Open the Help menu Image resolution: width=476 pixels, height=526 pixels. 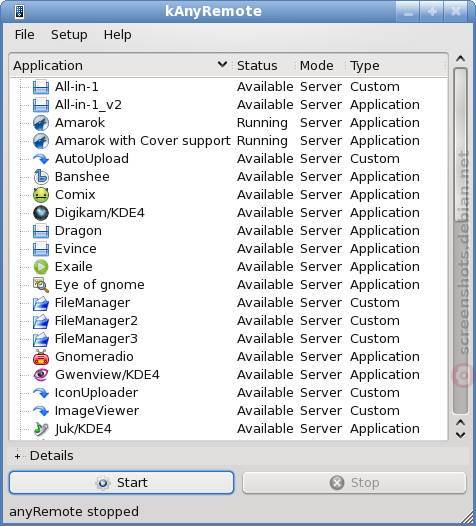tap(117, 35)
